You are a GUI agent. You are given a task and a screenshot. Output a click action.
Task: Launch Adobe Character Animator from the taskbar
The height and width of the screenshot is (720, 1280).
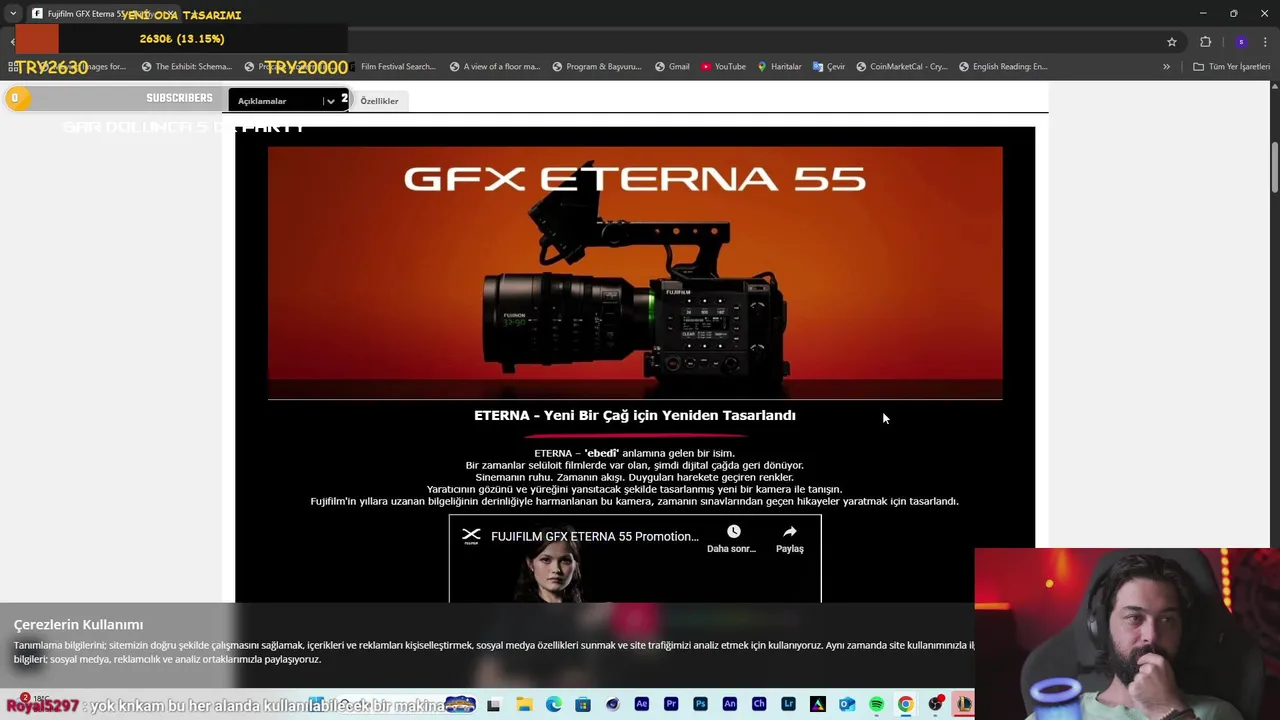tap(759, 705)
